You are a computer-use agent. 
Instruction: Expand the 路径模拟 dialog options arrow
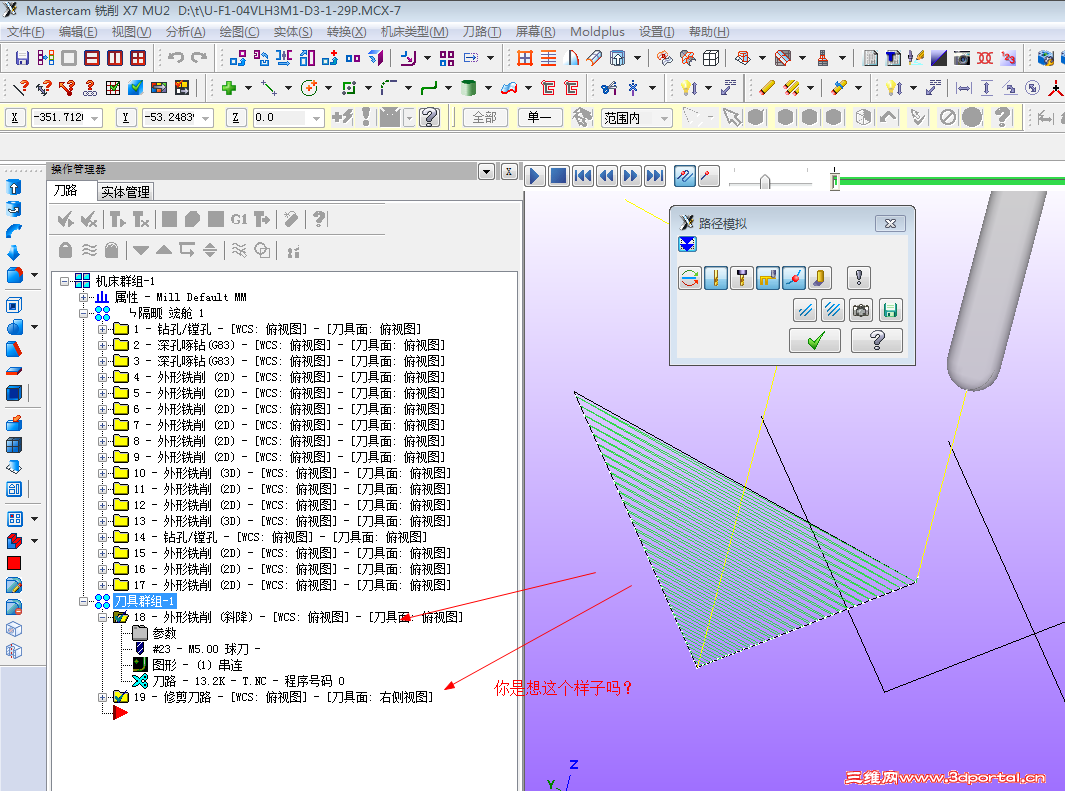click(x=687, y=244)
